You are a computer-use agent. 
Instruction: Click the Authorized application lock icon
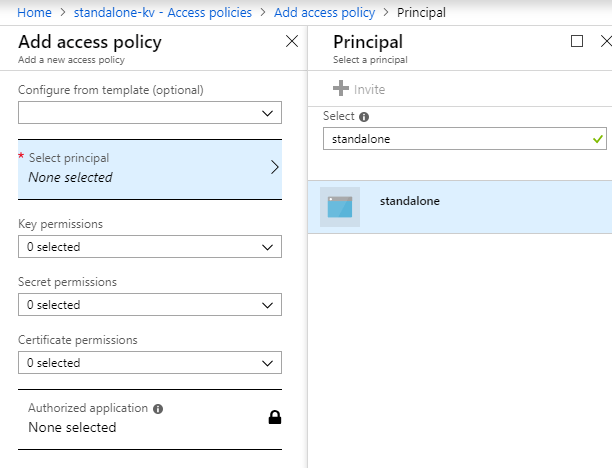pyautogui.click(x=275, y=417)
